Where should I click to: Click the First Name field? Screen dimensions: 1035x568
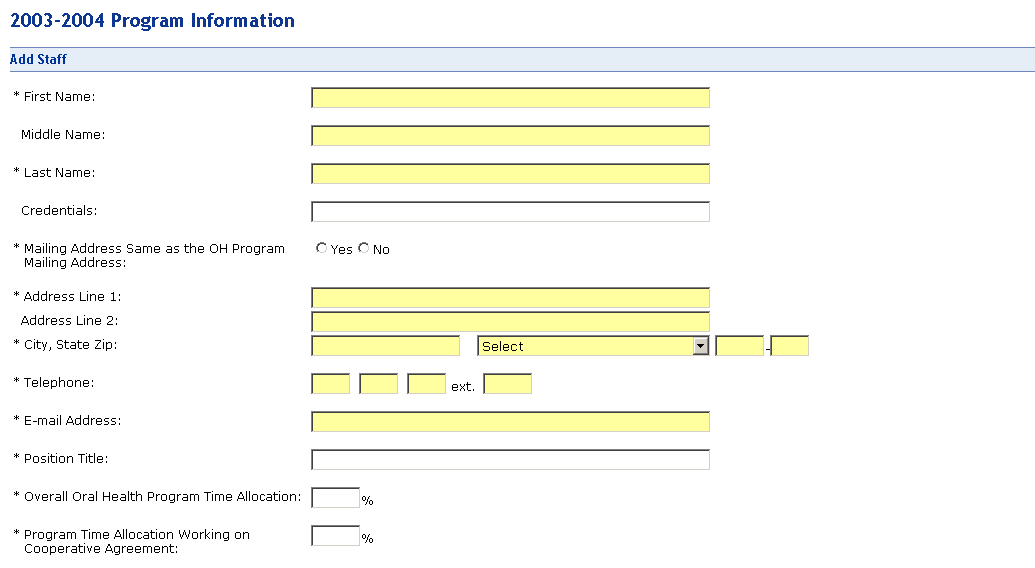(x=510, y=98)
